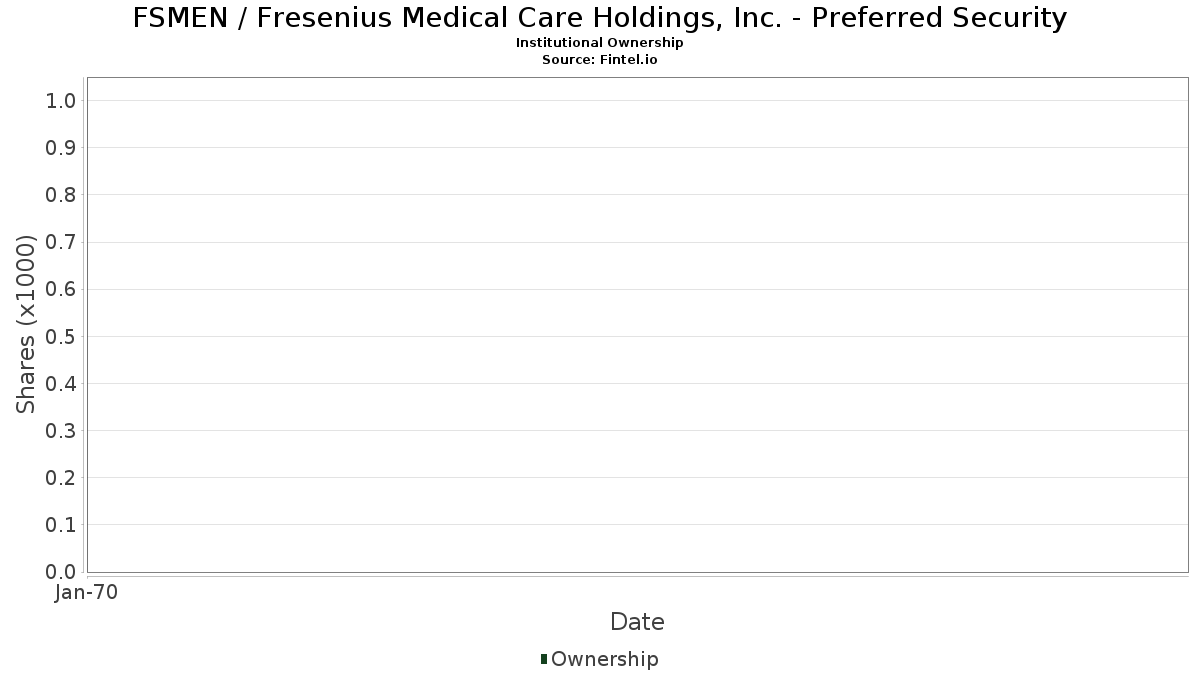Click the 0.0 y-axis tick label
Viewport: 1200px width, 675px height.
pos(61,571)
